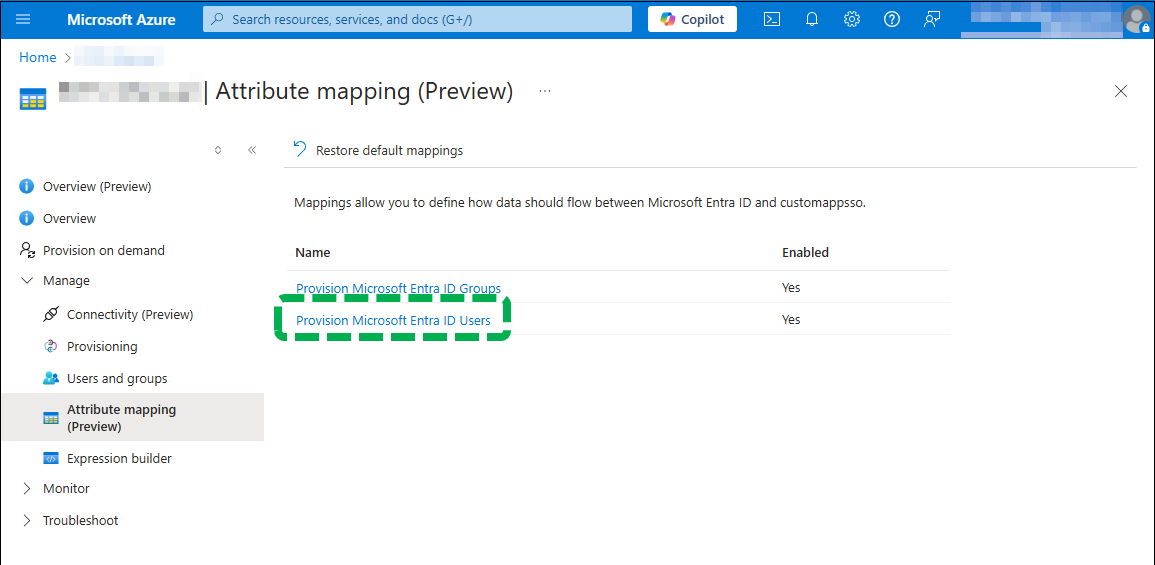
Task: Expand the Troubleshoot section
Action: [x=27, y=521]
